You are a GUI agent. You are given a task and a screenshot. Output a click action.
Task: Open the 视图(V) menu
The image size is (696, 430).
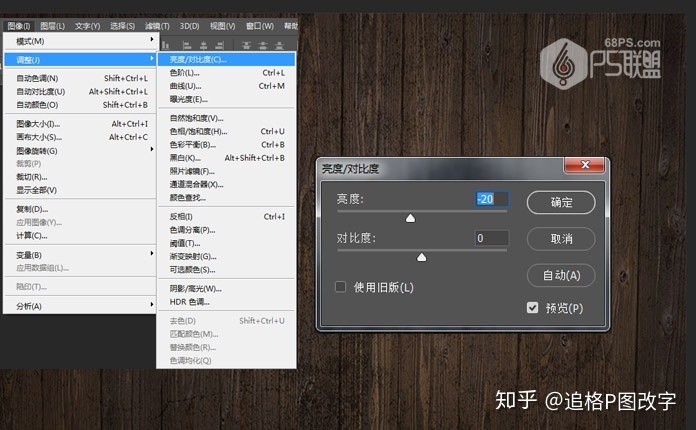coord(222,26)
